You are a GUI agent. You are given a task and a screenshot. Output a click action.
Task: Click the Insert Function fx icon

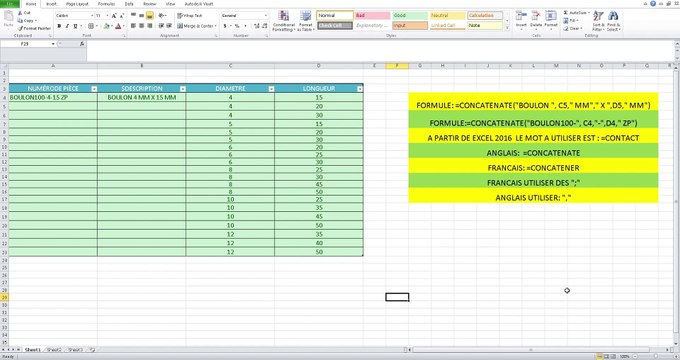coord(82,44)
